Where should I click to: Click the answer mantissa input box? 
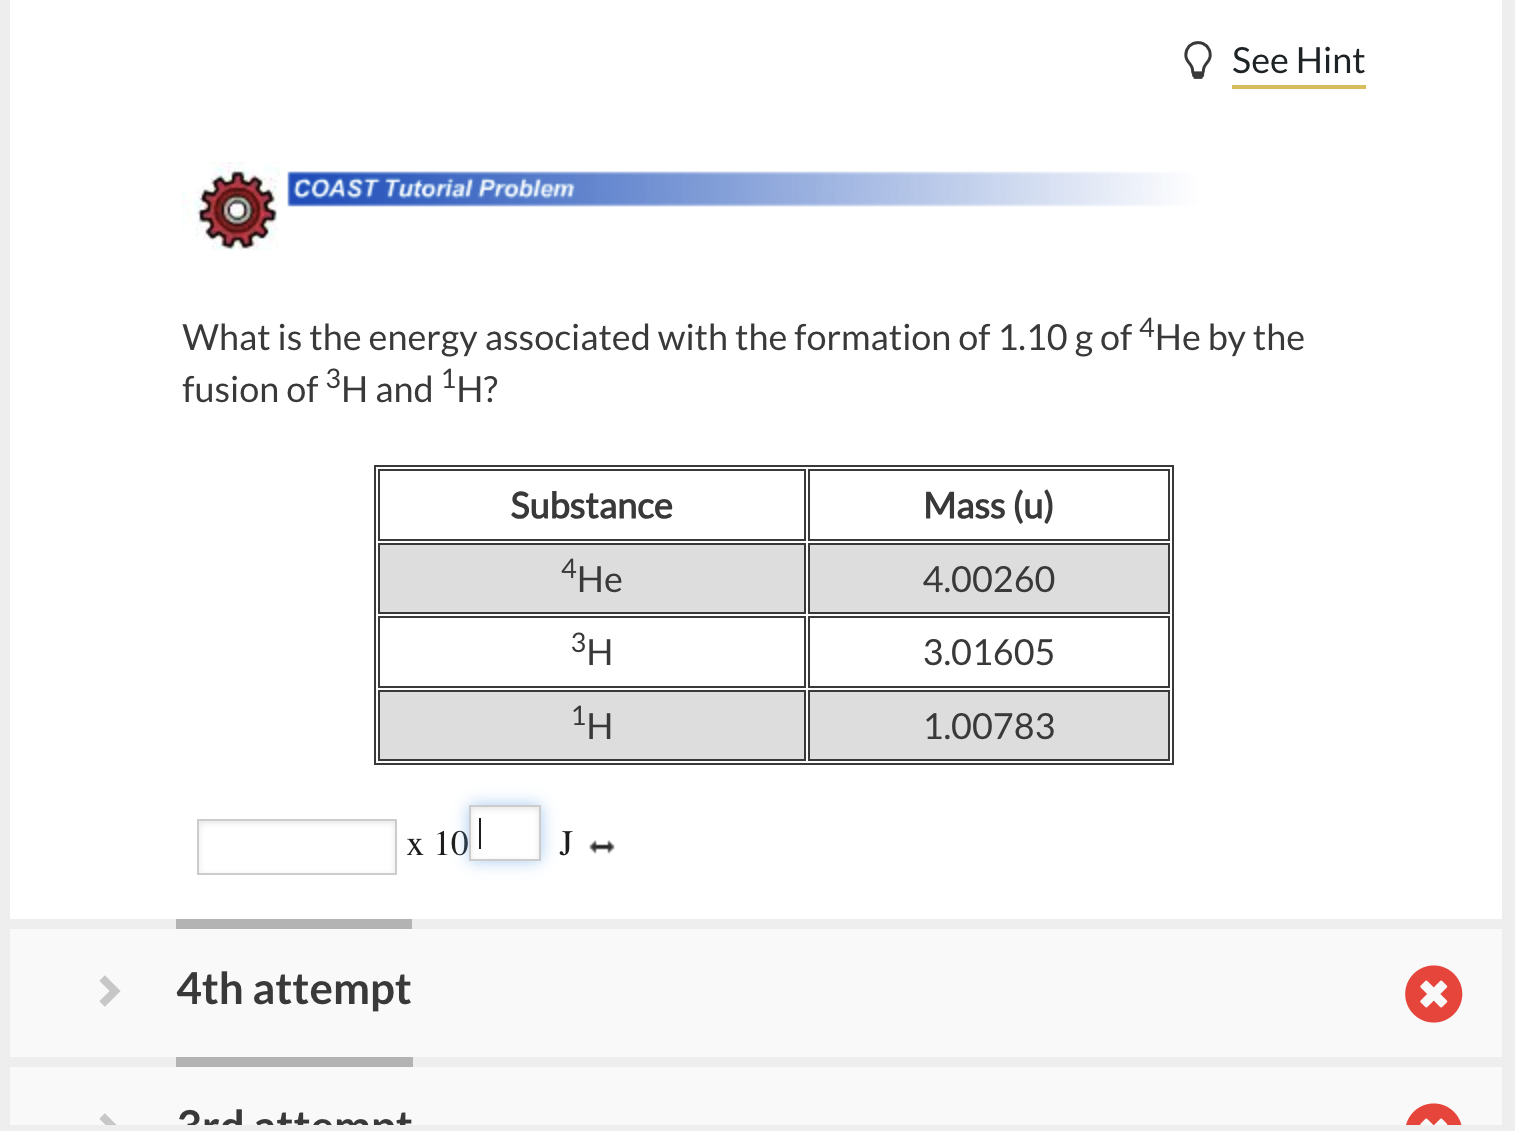[296, 846]
